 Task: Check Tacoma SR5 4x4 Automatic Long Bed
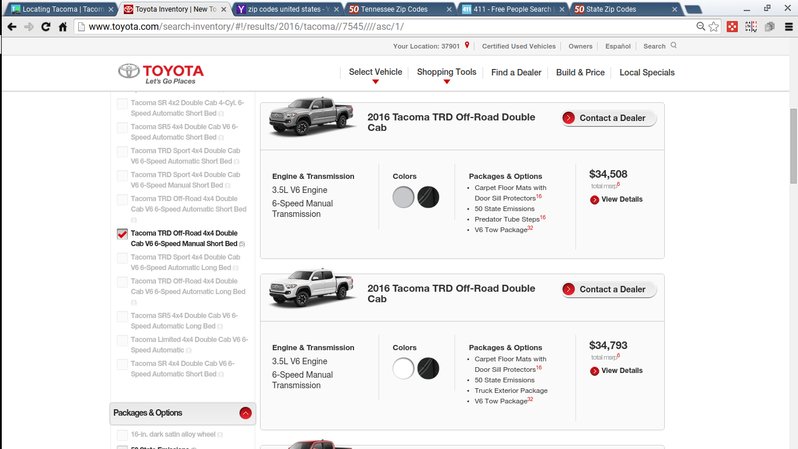(122, 317)
